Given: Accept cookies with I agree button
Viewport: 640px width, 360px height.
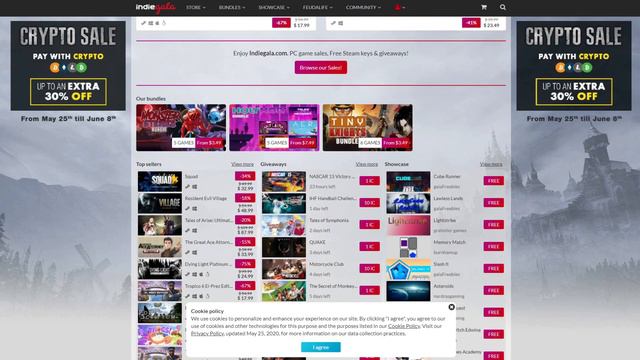Looking at the screenshot, I should 321,347.
